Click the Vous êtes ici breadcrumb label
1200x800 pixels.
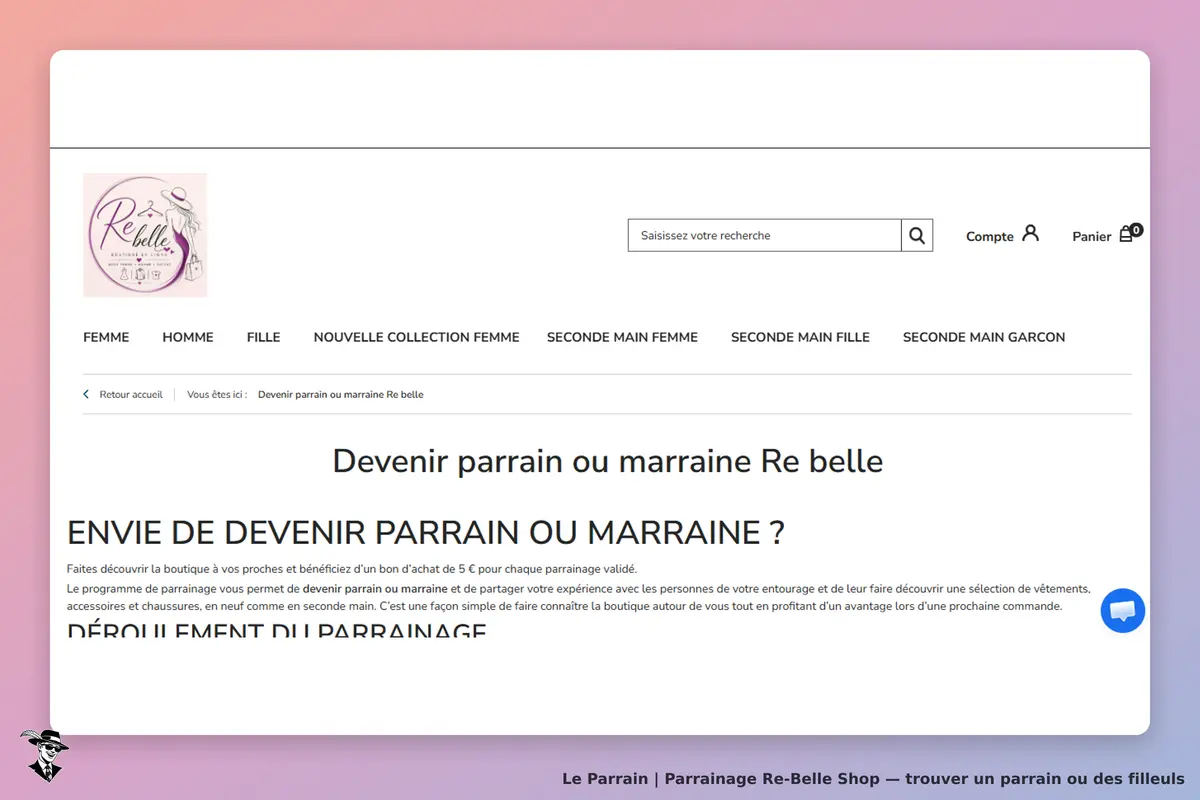click(x=217, y=395)
